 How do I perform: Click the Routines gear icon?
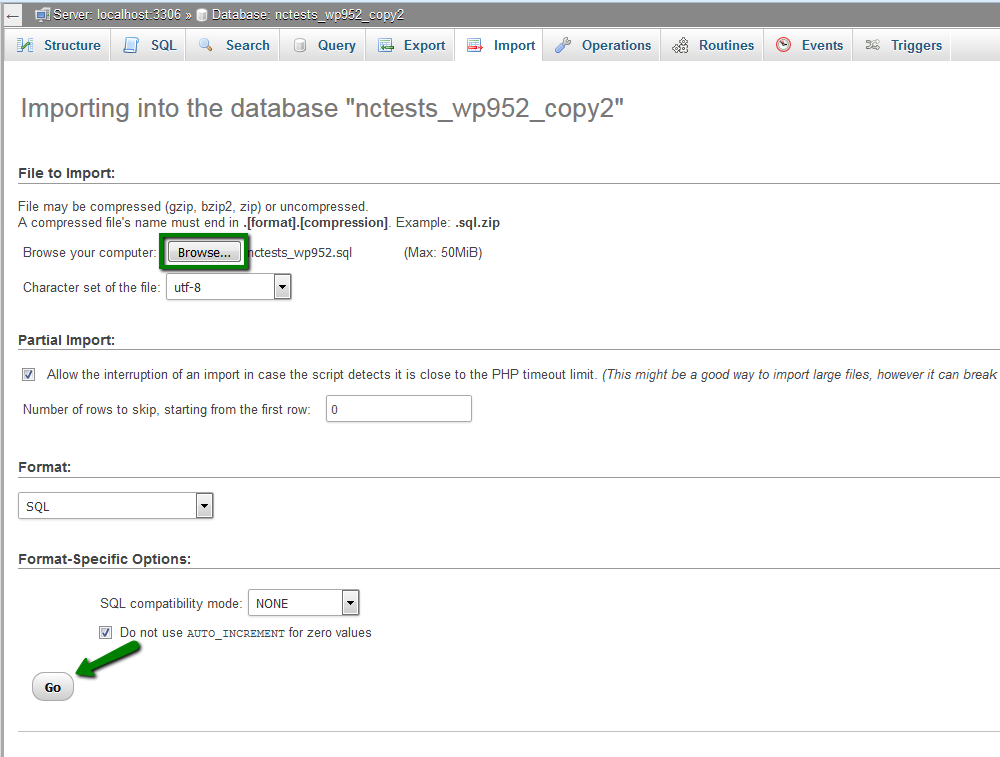pyautogui.click(x=681, y=45)
